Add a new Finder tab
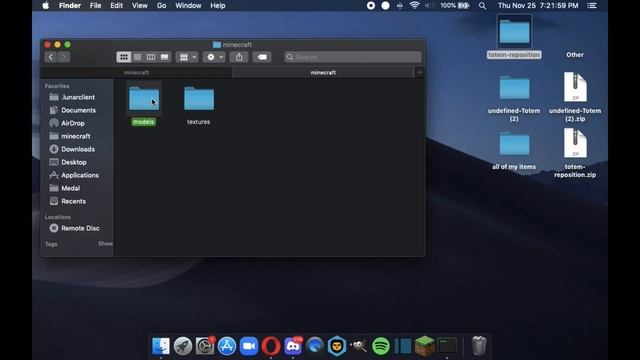Image resolution: width=640 pixels, height=360 pixels. coord(419,73)
